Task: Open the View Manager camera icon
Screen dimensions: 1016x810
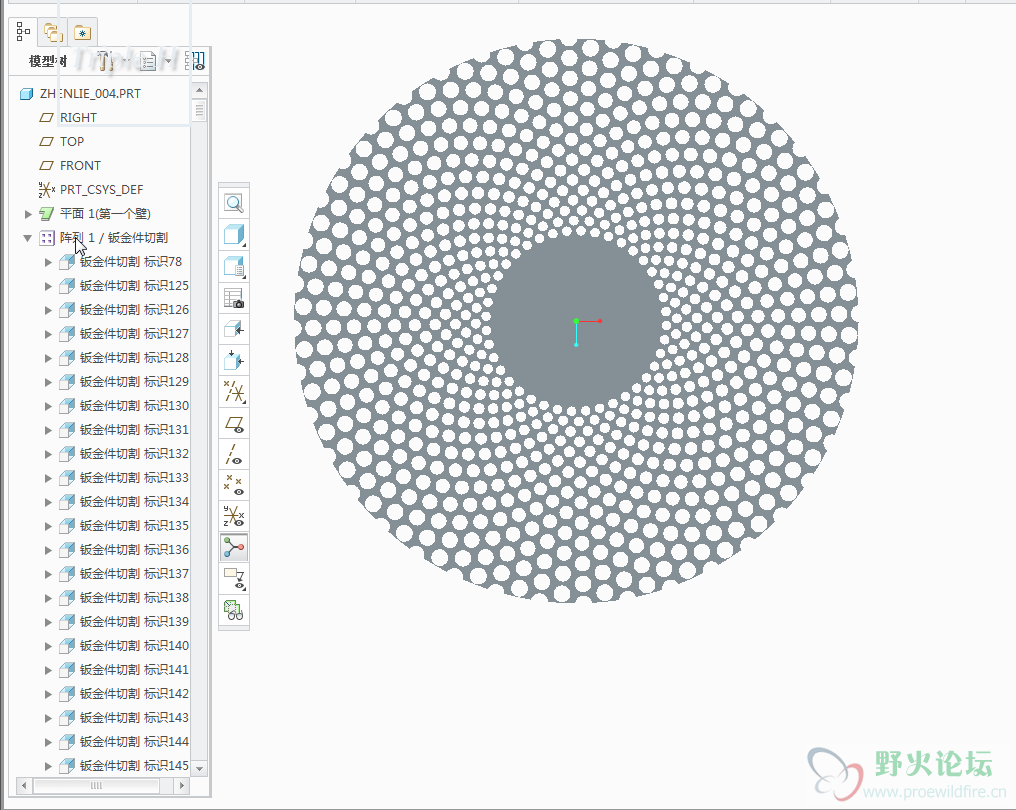Action: (234, 298)
